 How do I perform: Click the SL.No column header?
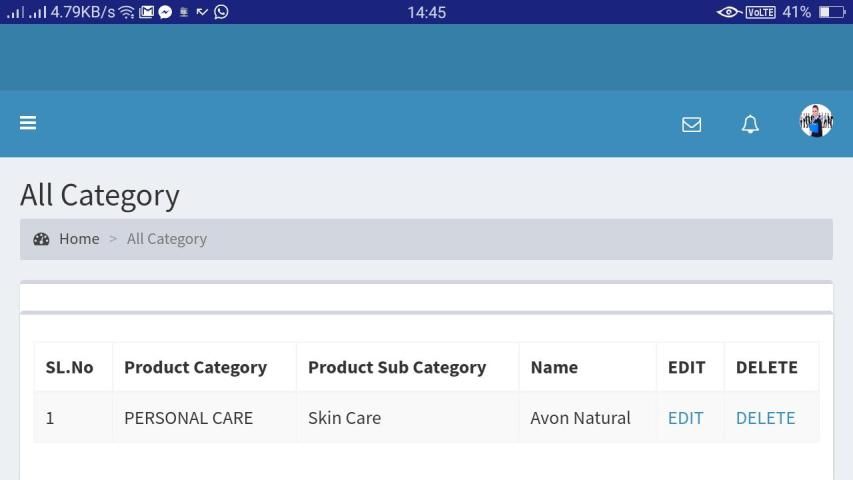(69, 367)
